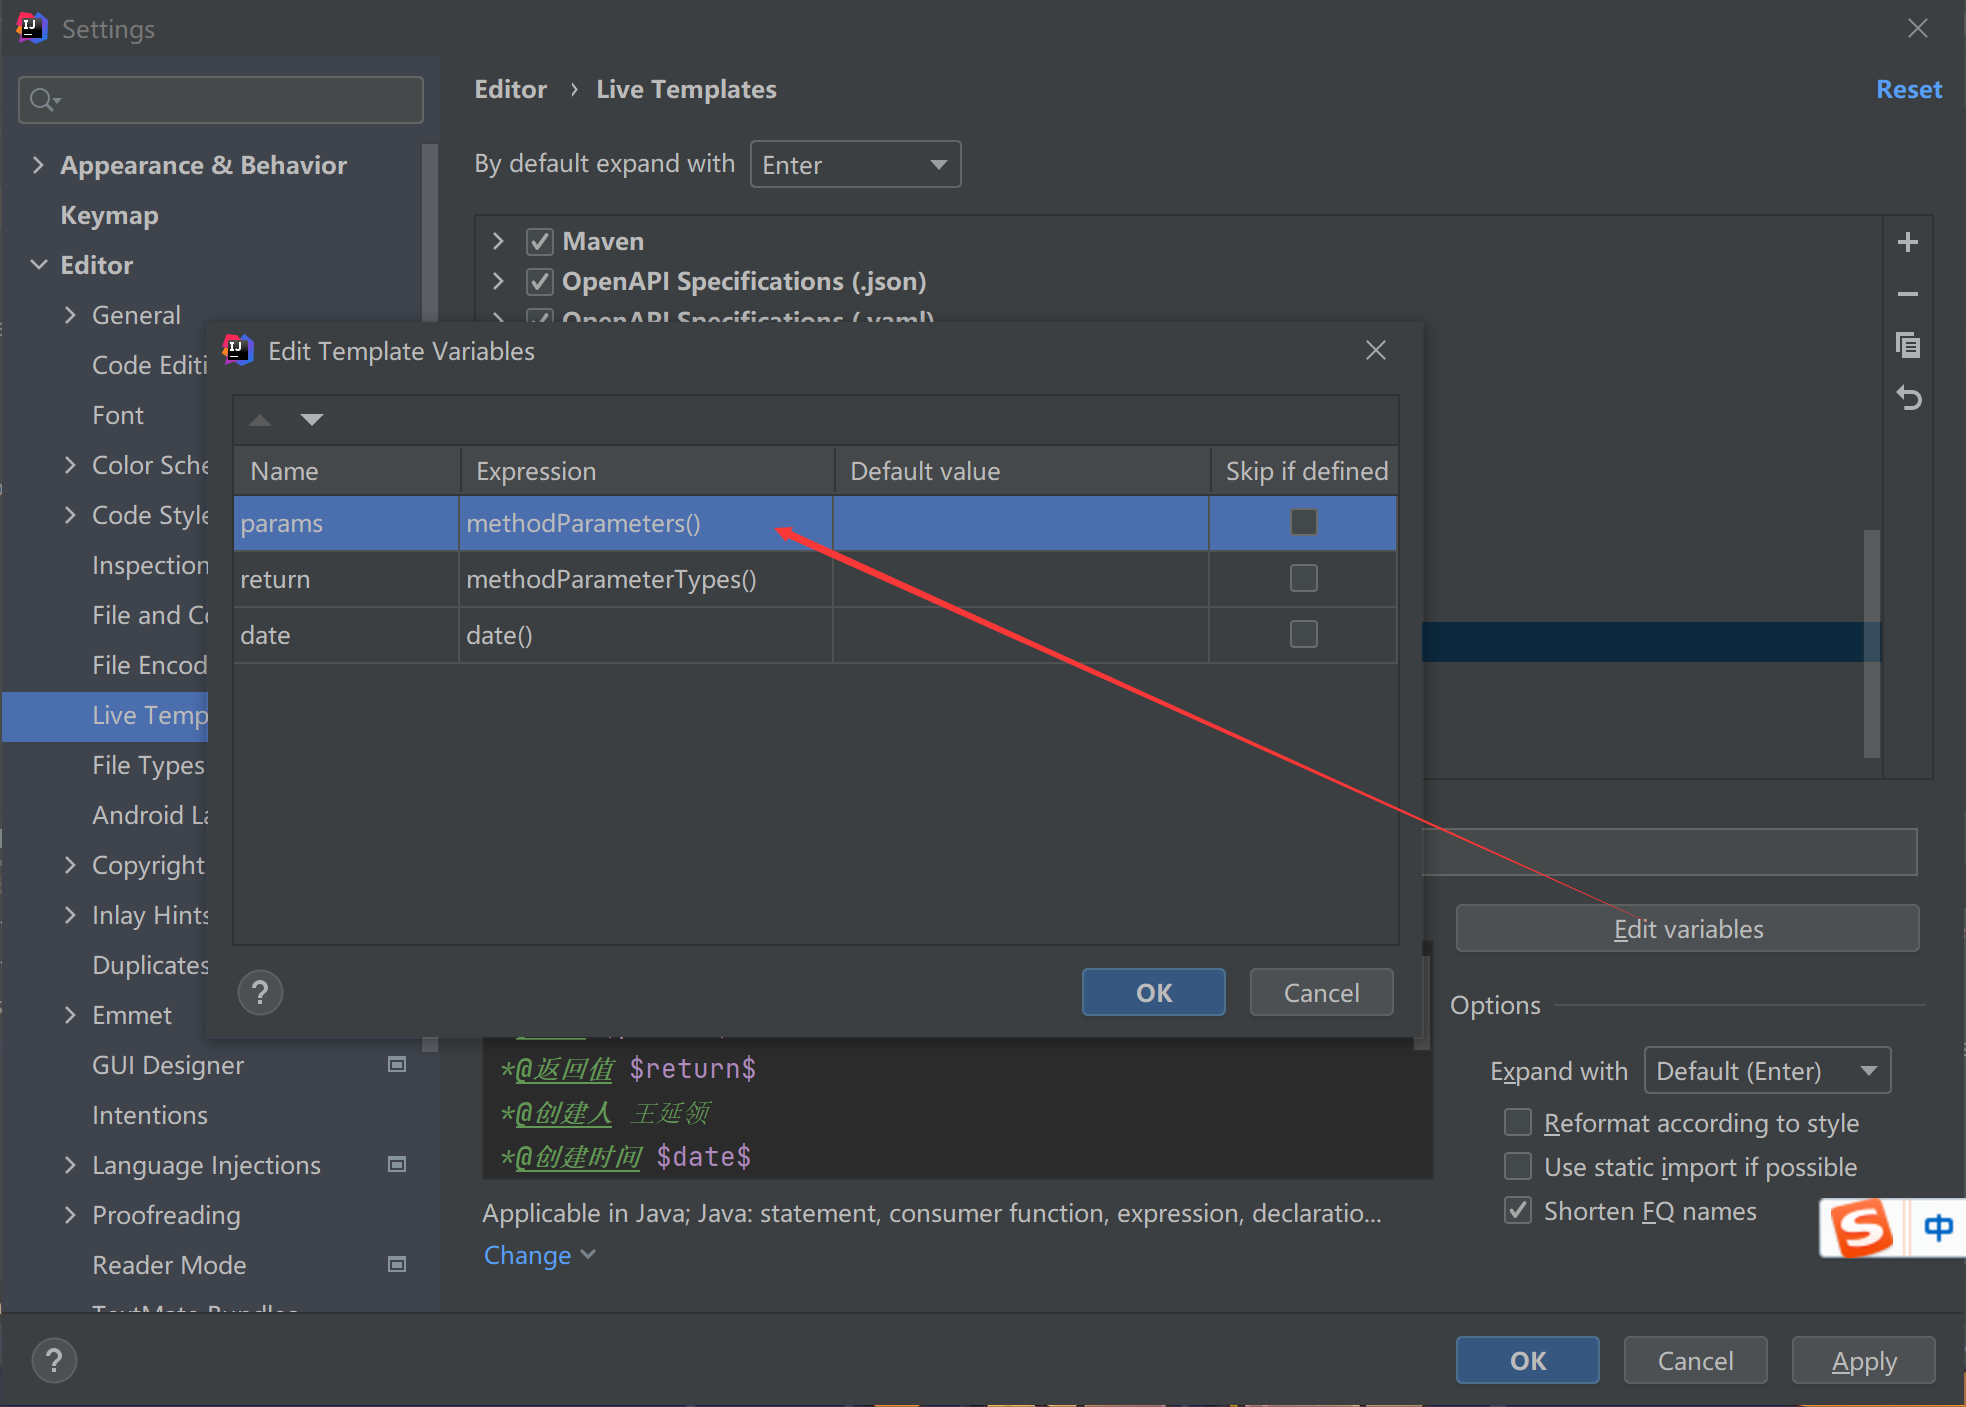Viewport: 1966px width, 1407px height.
Task: Click OK in Edit Template Variables dialog
Action: (x=1153, y=992)
